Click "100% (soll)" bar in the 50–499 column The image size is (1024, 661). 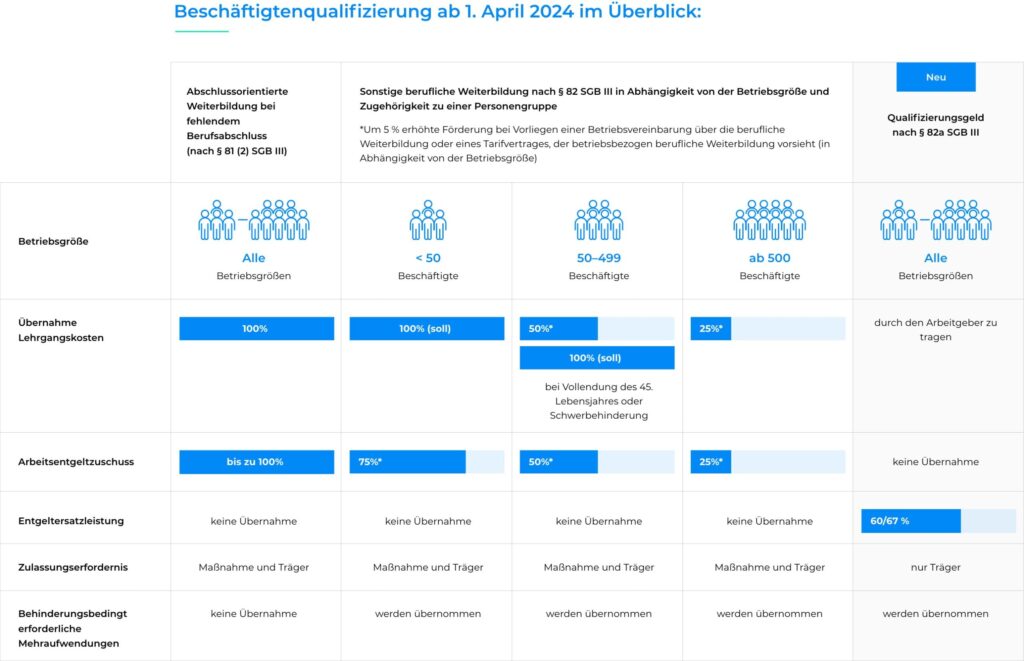(597, 358)
